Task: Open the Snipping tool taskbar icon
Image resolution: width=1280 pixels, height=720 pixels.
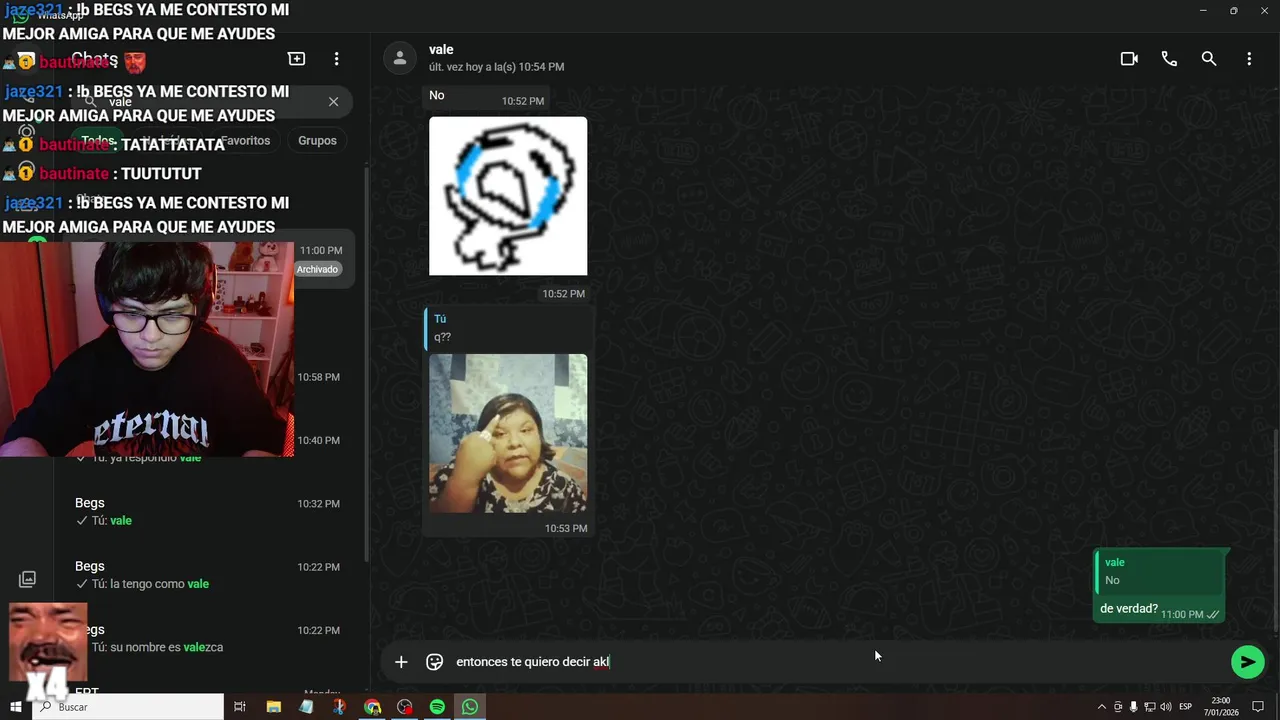Action: [x=339, y=707]
